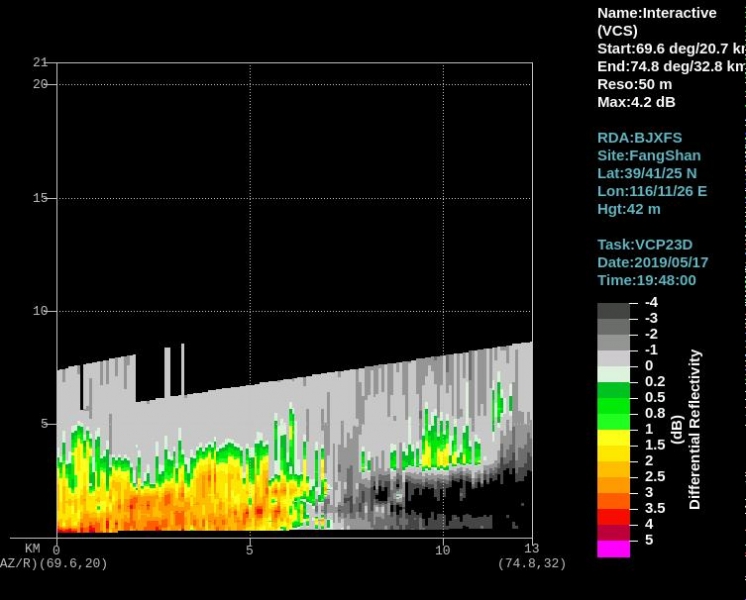
Task: Select the dark gray -4 legend swatch
Action: 614,311
